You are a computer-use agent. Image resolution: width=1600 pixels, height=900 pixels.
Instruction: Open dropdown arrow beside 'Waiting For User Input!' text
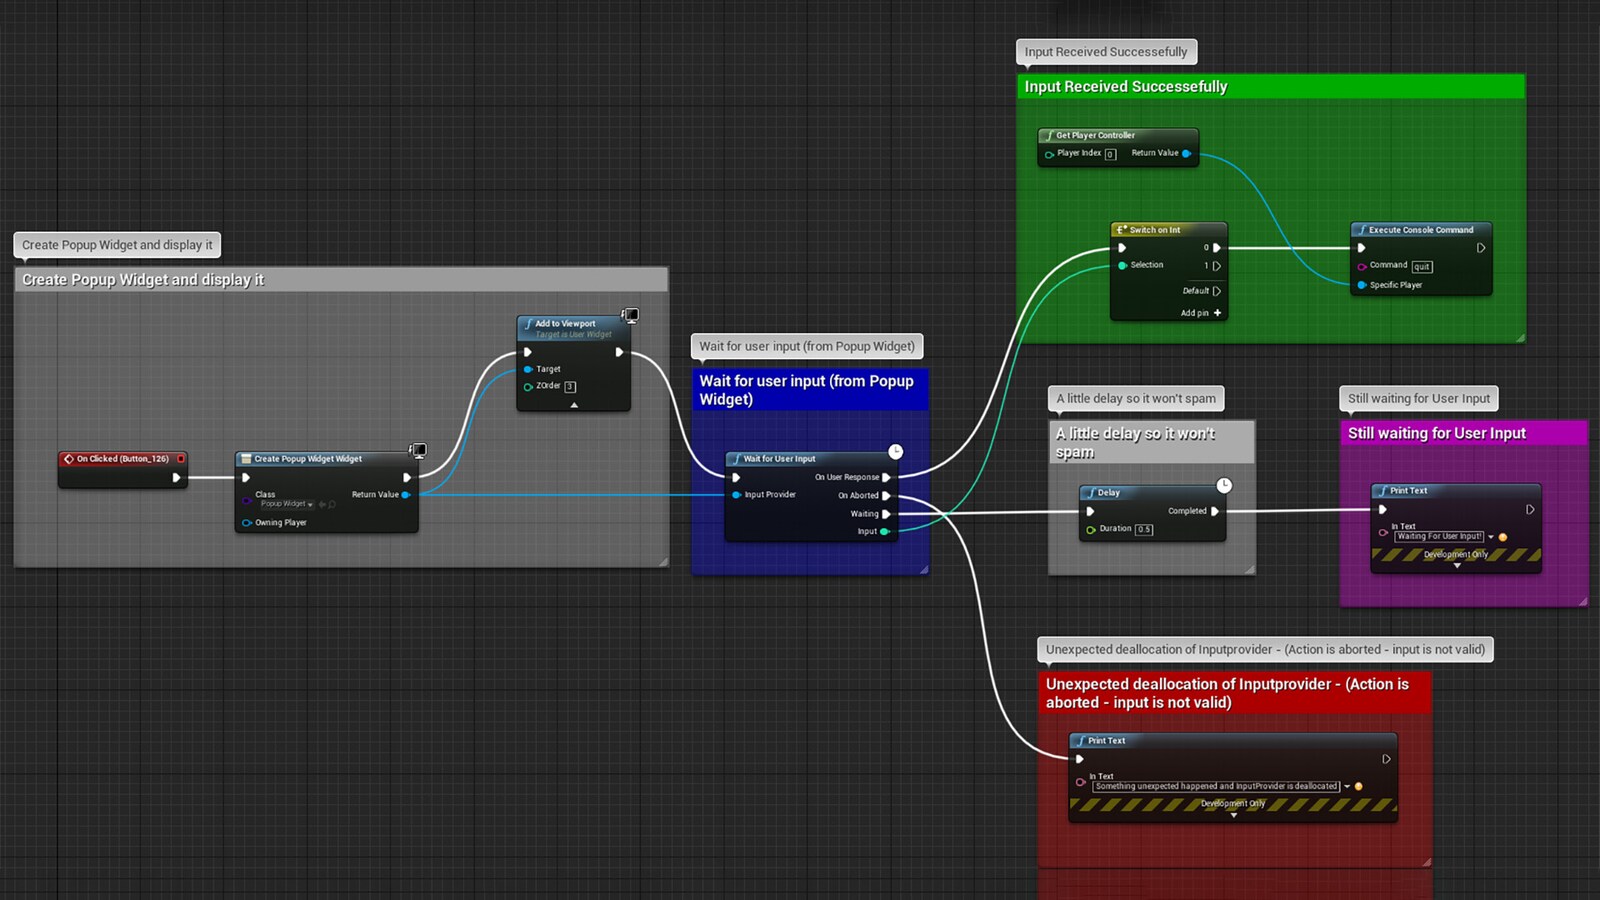tap(1491, 537)
